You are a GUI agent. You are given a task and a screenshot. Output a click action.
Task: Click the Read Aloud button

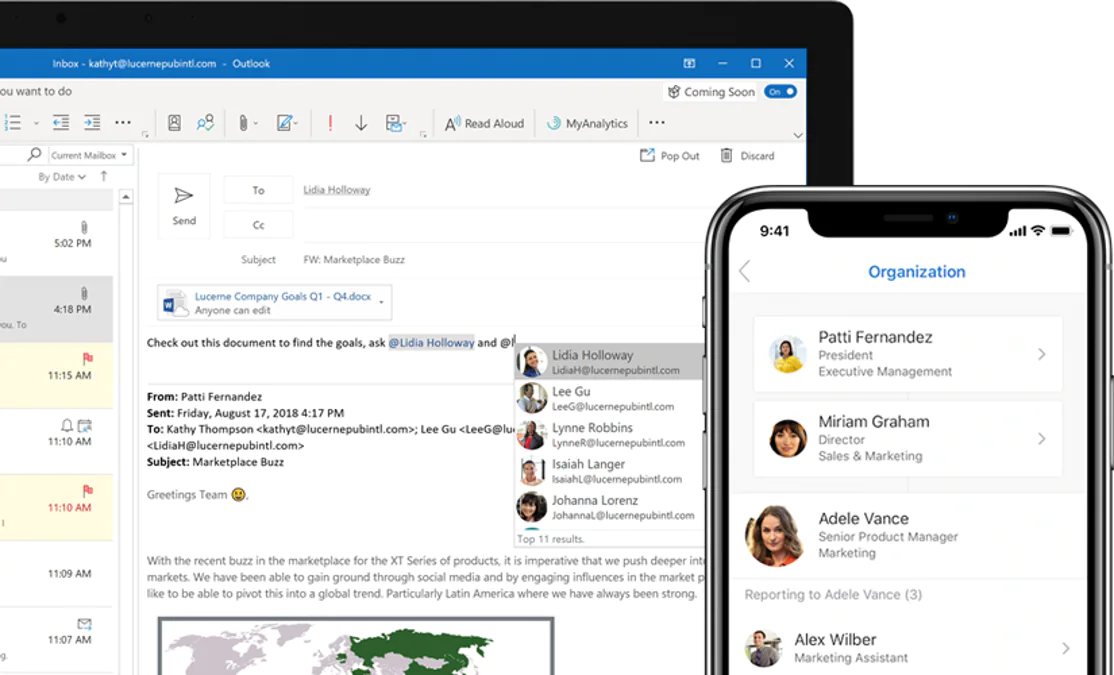tap(484, 124)
